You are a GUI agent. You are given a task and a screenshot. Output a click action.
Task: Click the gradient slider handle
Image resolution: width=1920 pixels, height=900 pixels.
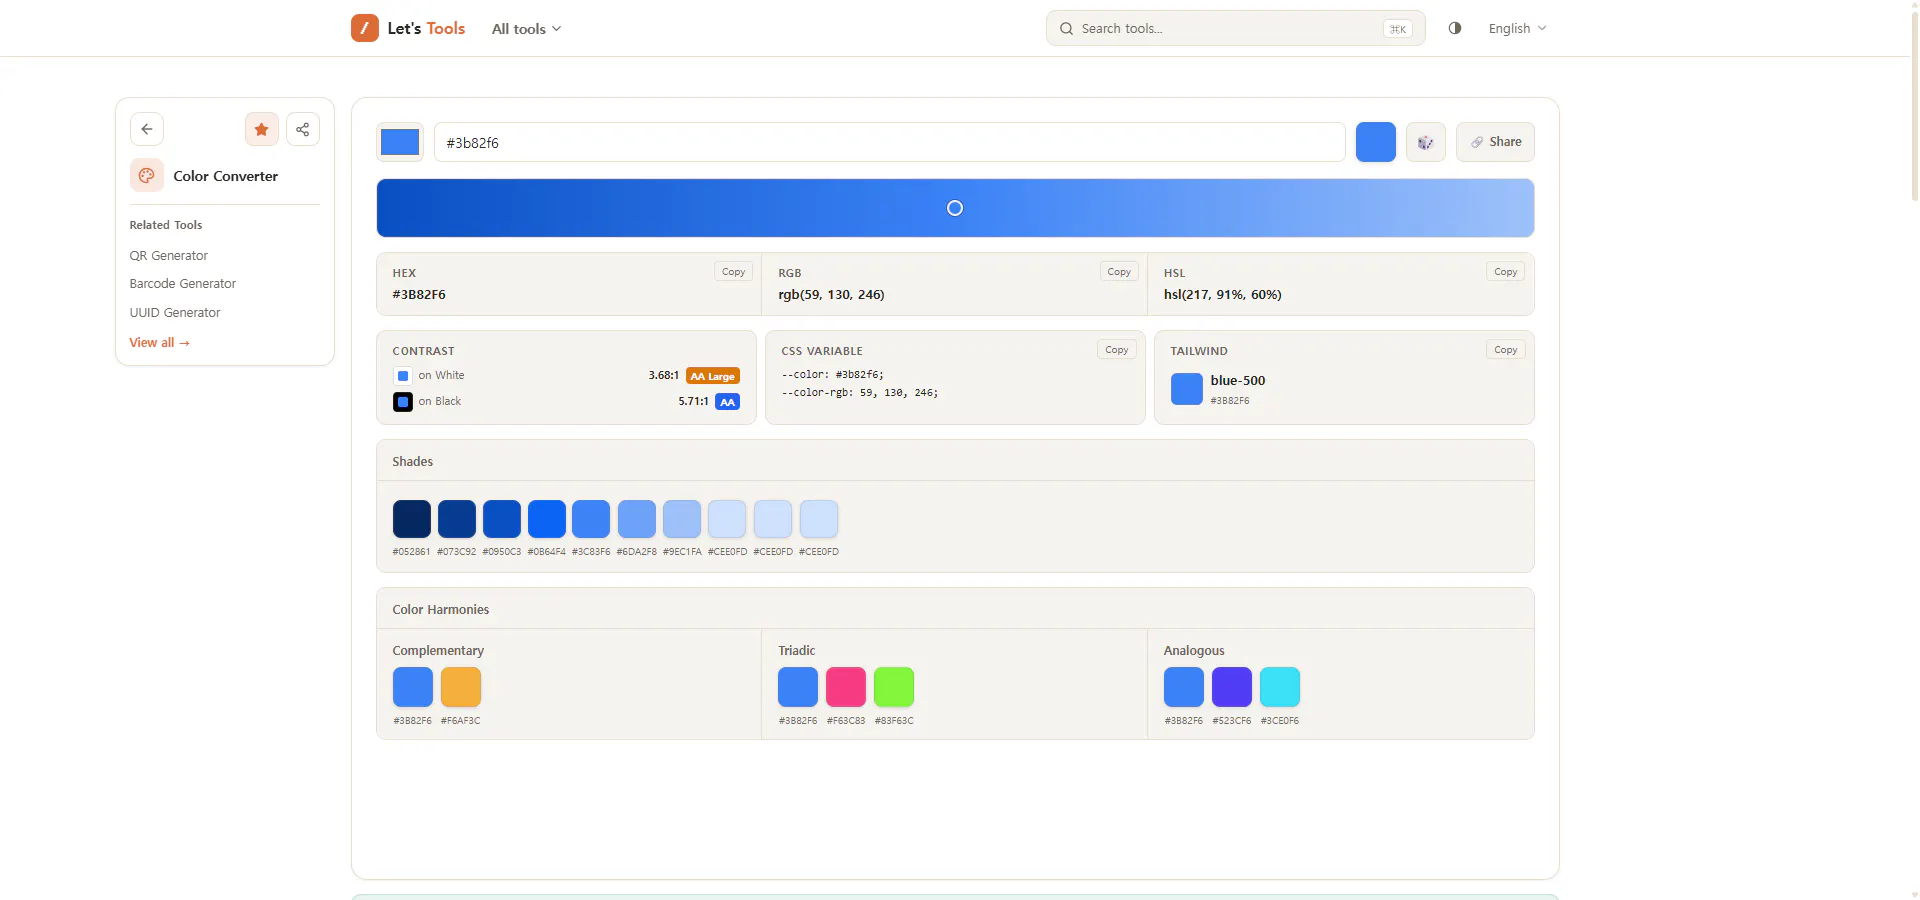[x=955, y=208]
